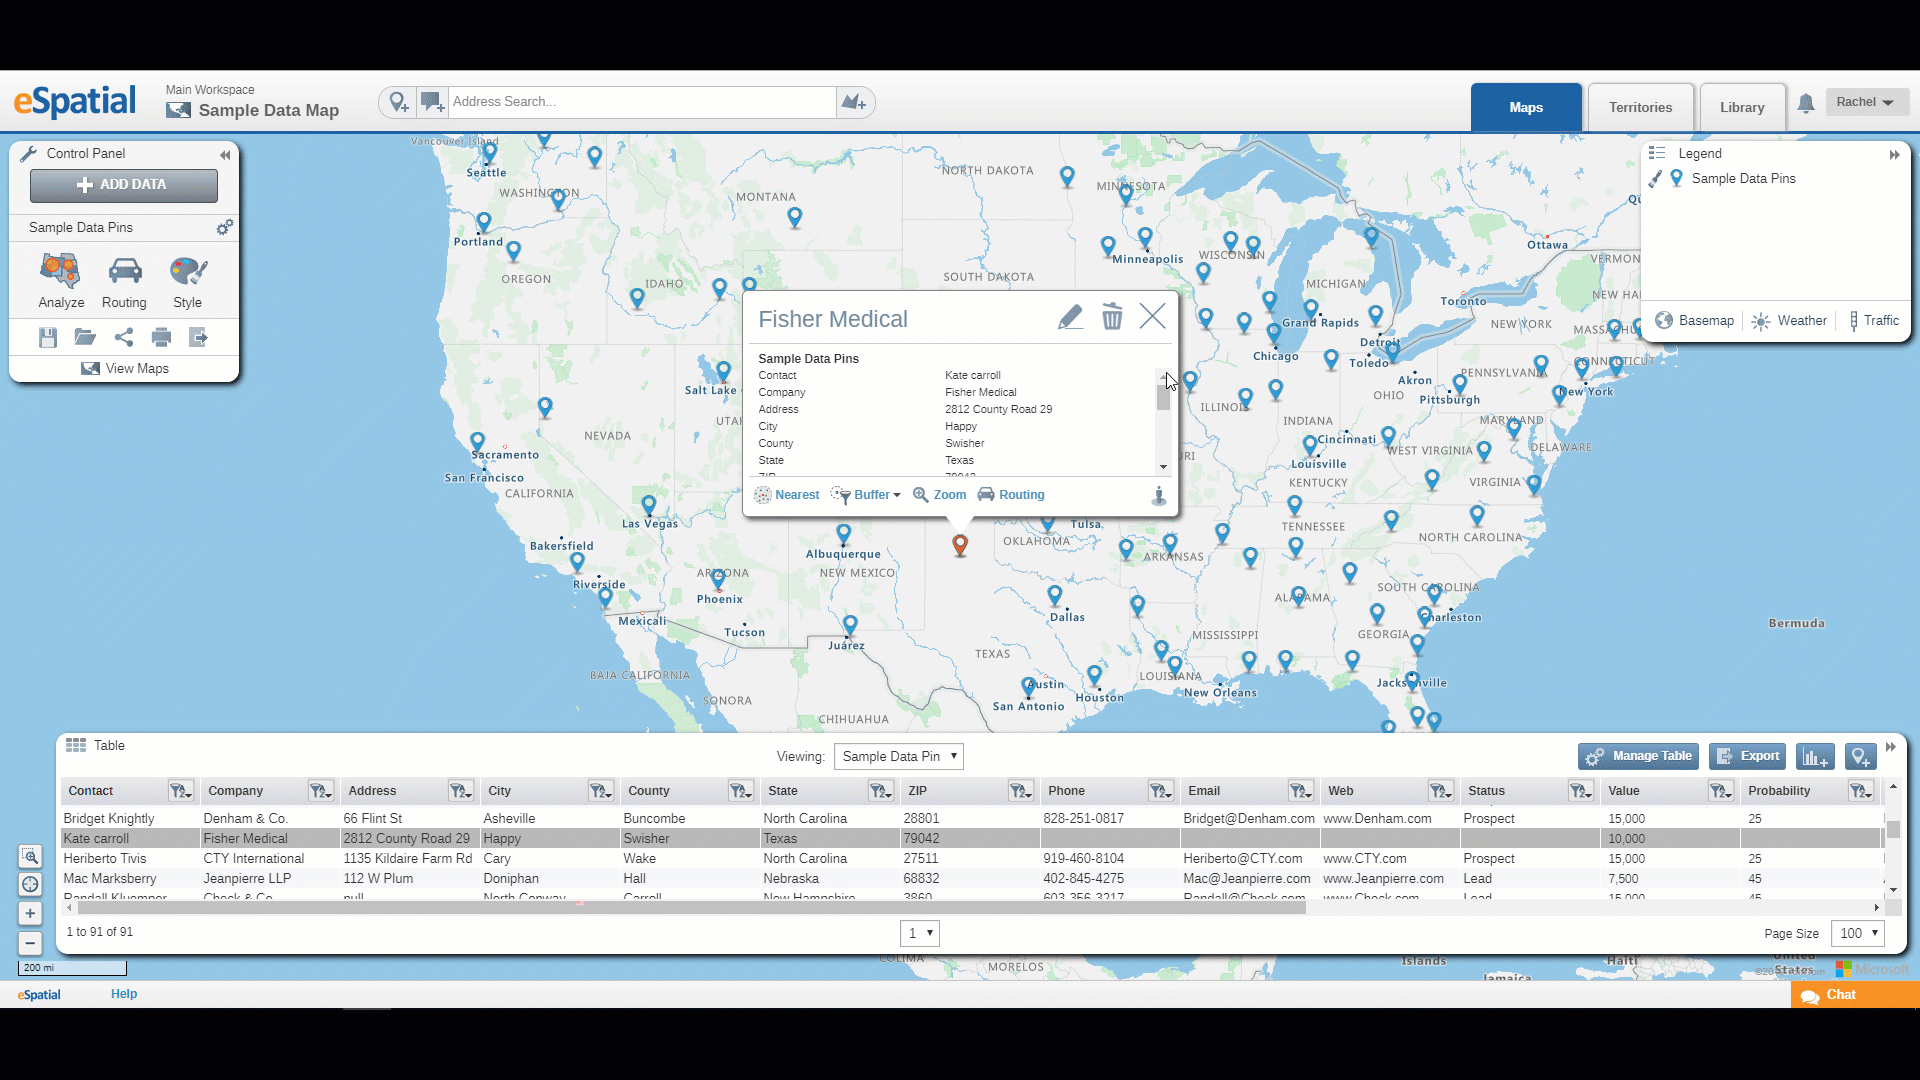Click the save map disk icon
Image resolution: width=1920 pixels, height=1080 pixels.
tap(47, 338)
